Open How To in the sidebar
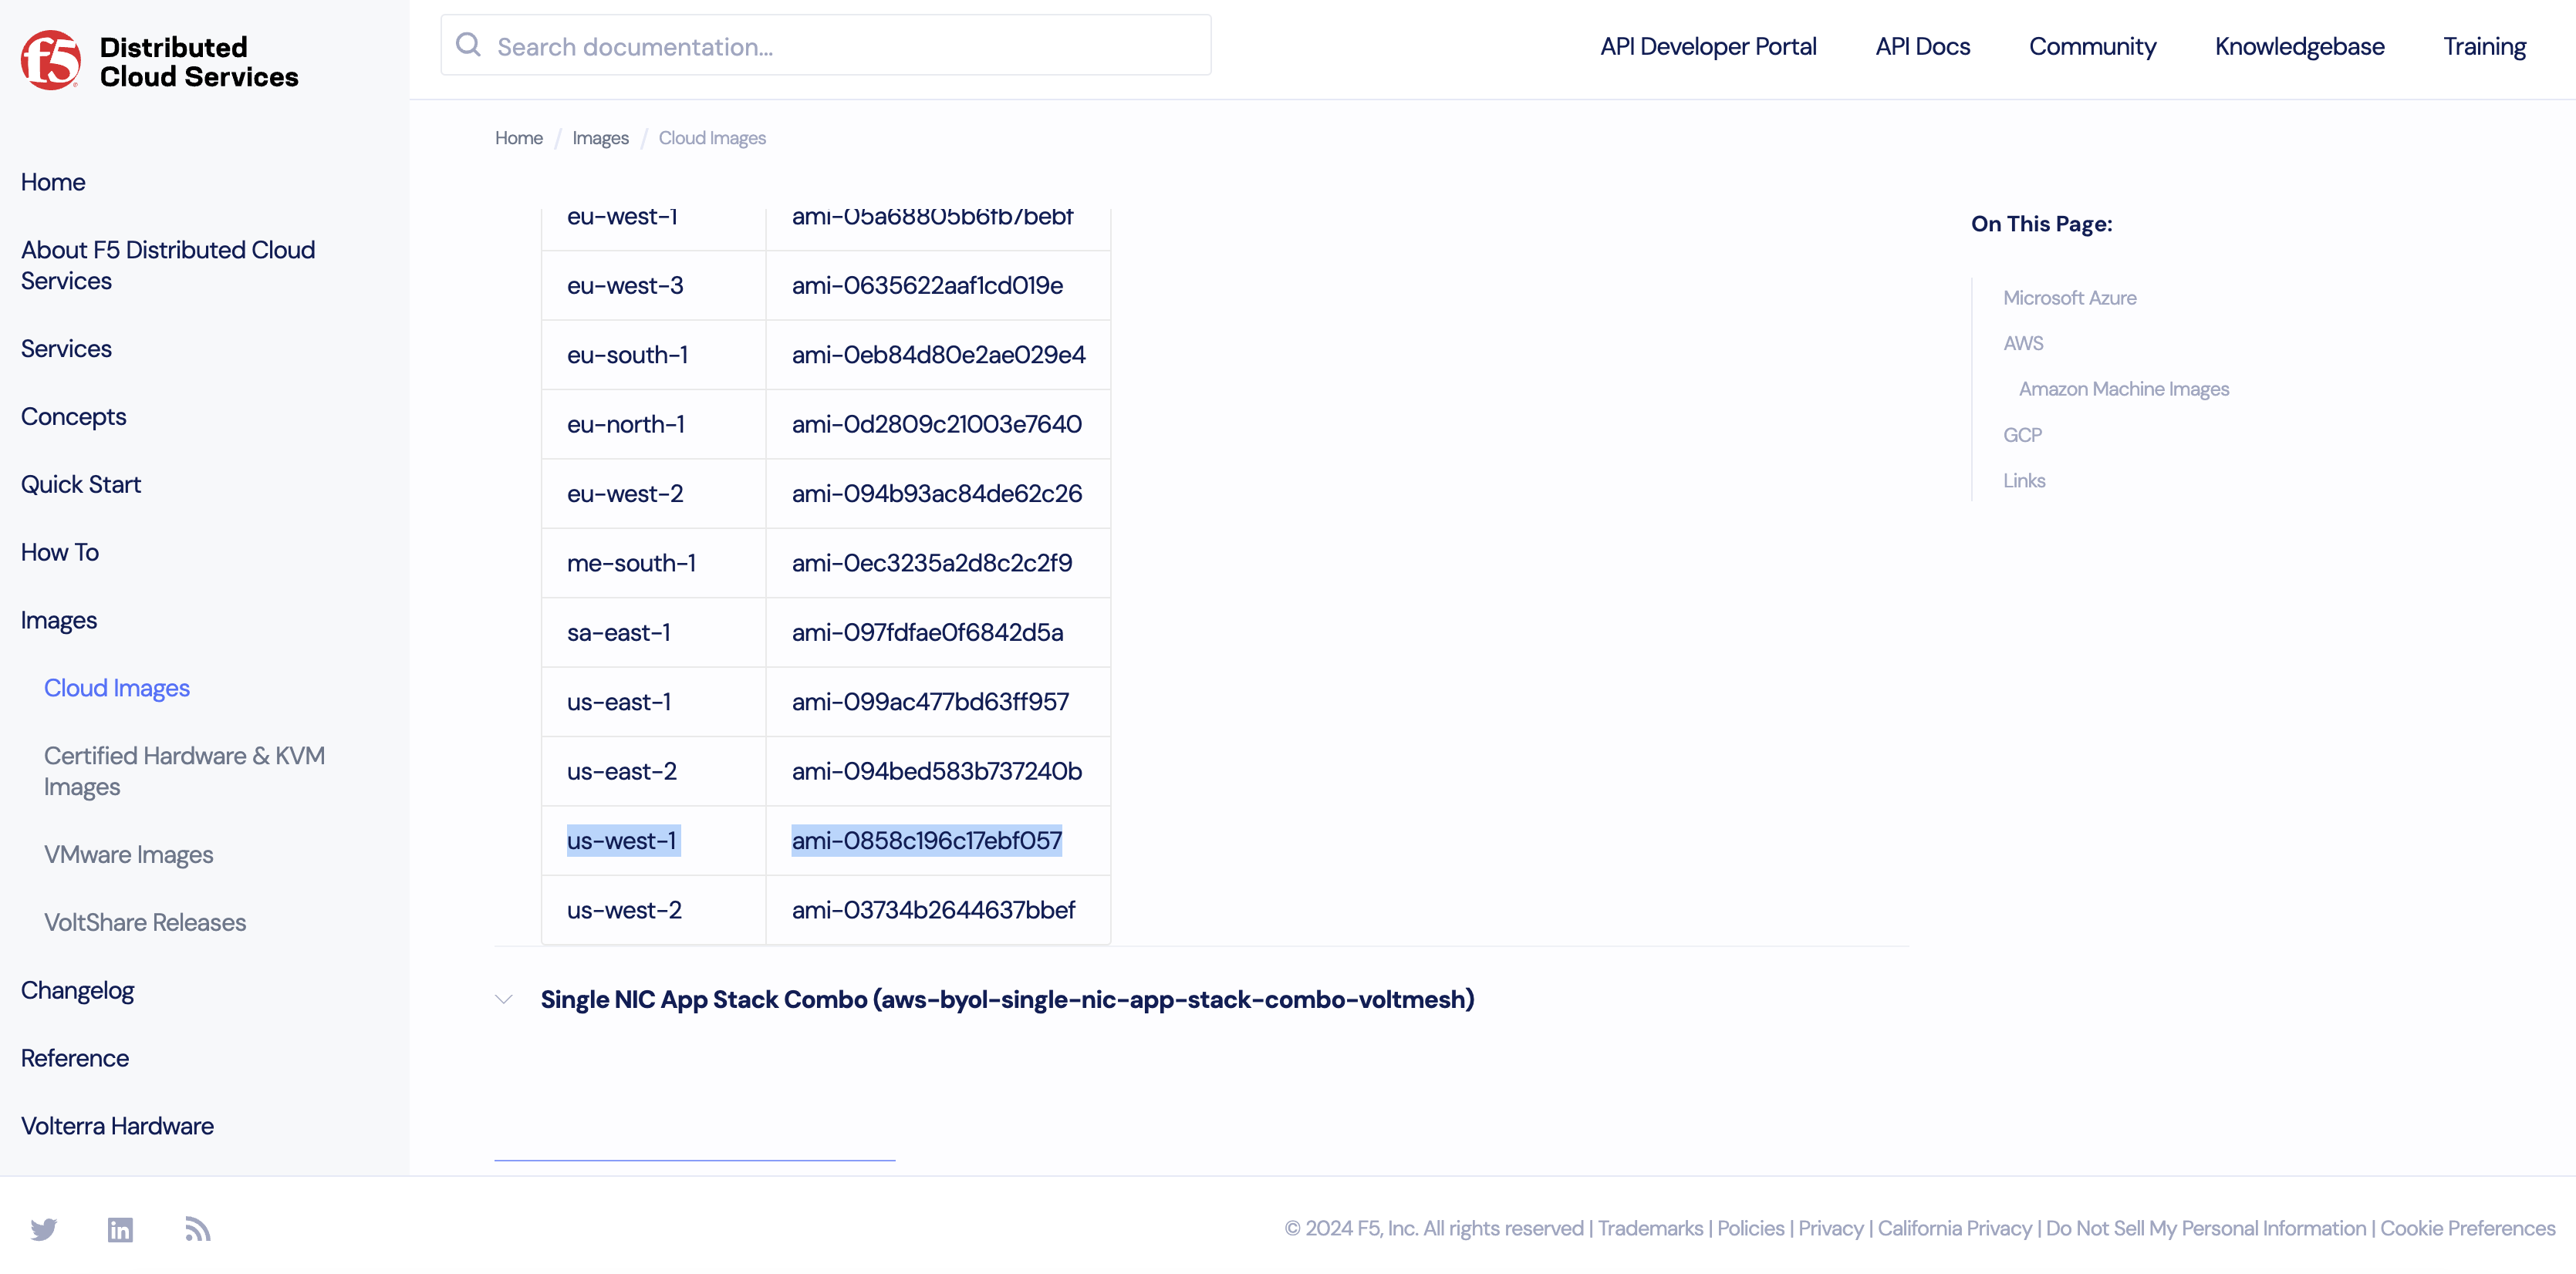The image size is (2576, 1274). 60,552
